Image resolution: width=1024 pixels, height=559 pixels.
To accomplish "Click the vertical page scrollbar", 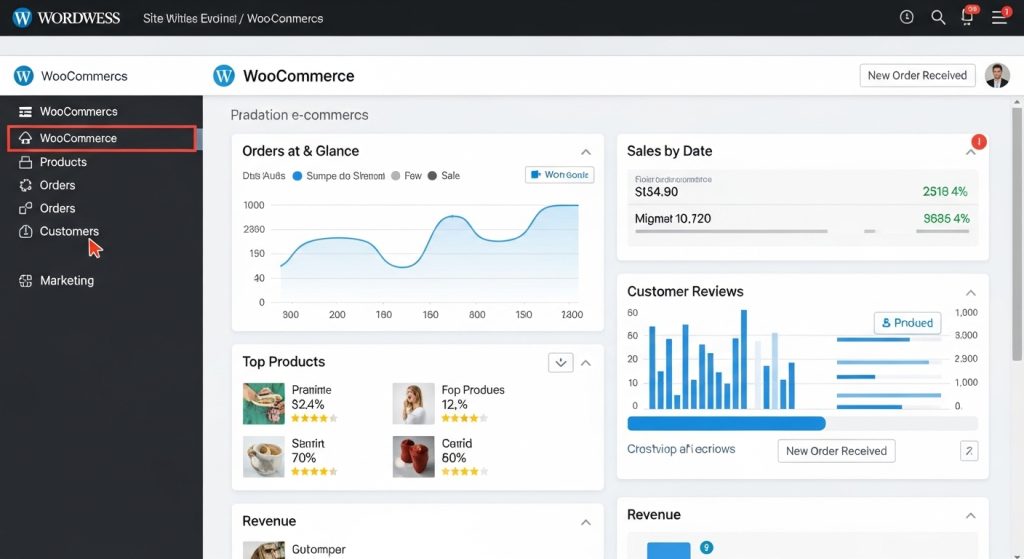I will pyautogui.click(x=1016, y=234).
